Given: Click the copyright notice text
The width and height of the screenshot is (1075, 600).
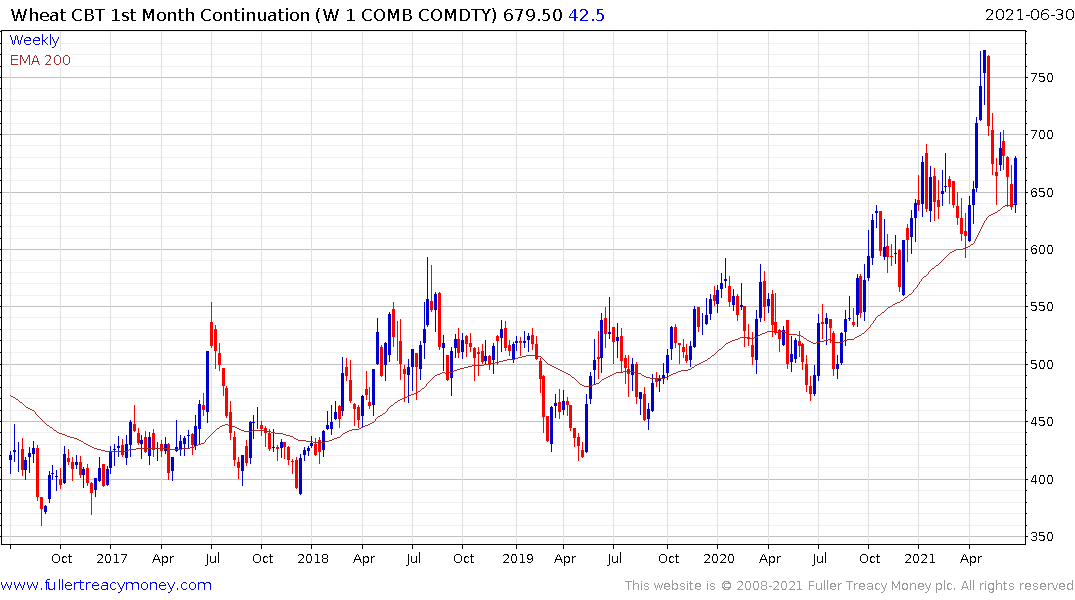Looking at the screenshot, I should pos(849,586).
